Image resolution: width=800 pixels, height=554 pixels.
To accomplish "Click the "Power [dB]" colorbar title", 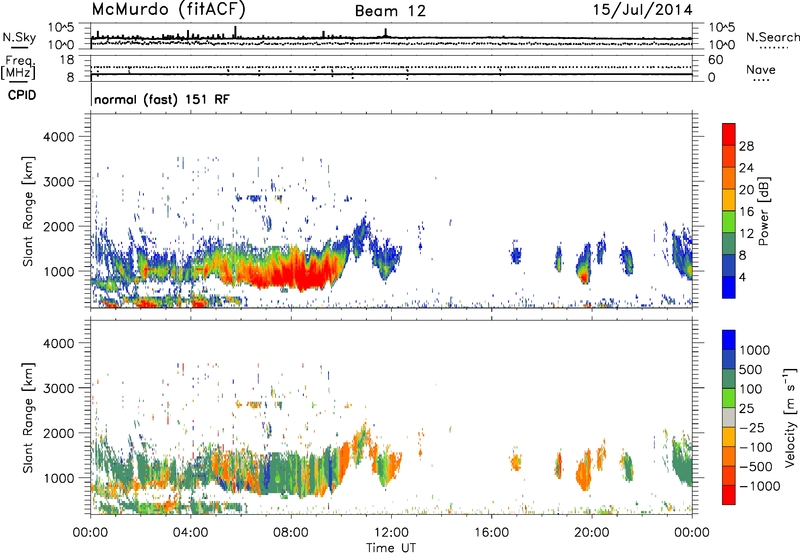I will (x=763, y=211).
